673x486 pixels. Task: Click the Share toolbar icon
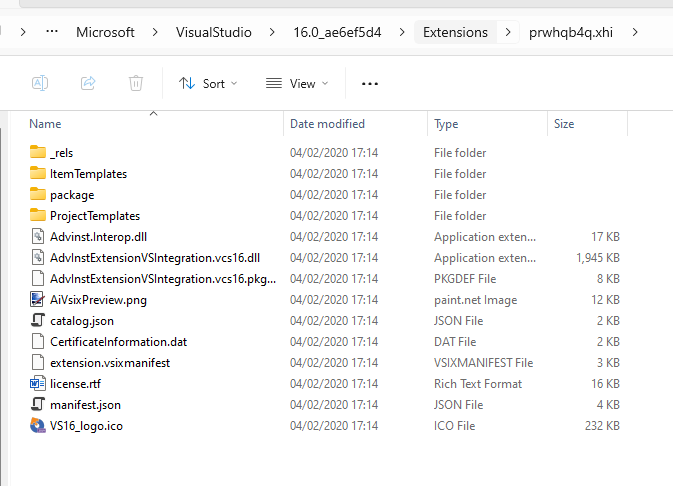88,83
